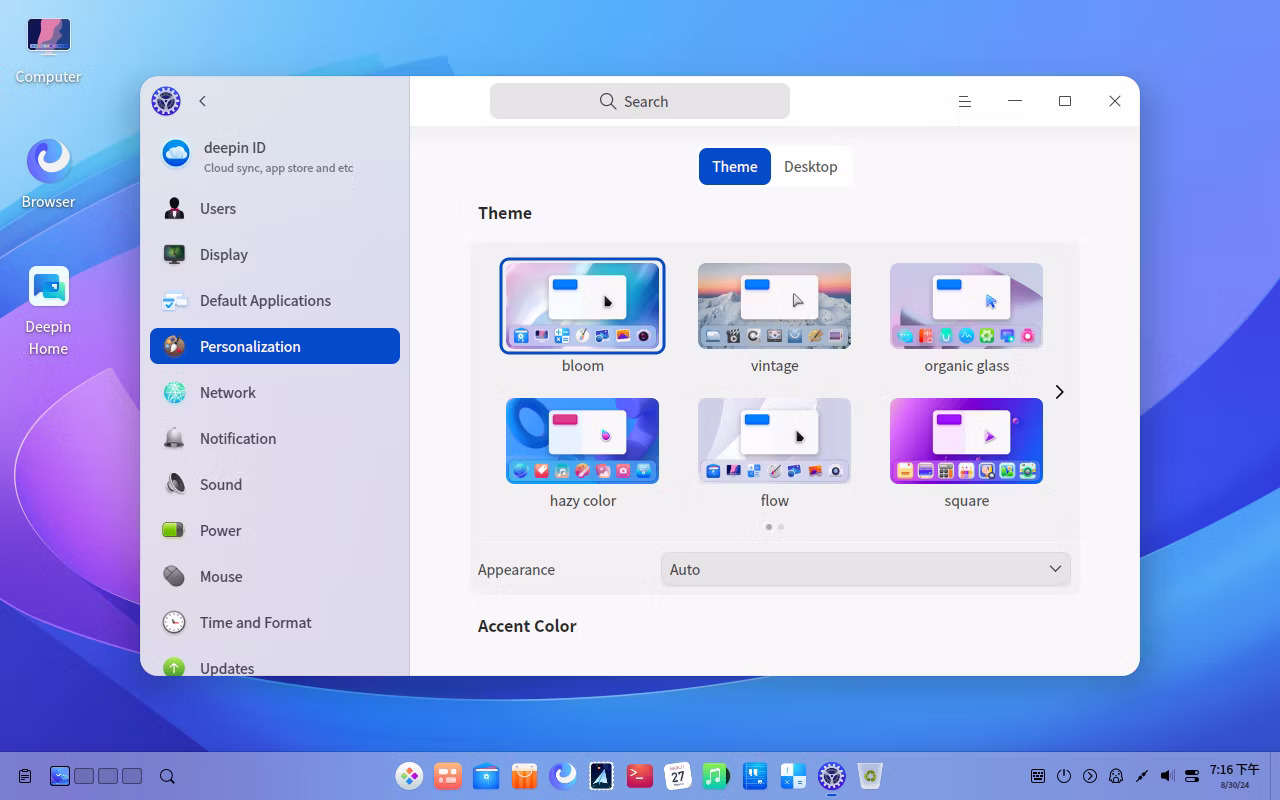Open the hamburger main menu
The height and width of the screenshot is (800, 1280).
965,101
